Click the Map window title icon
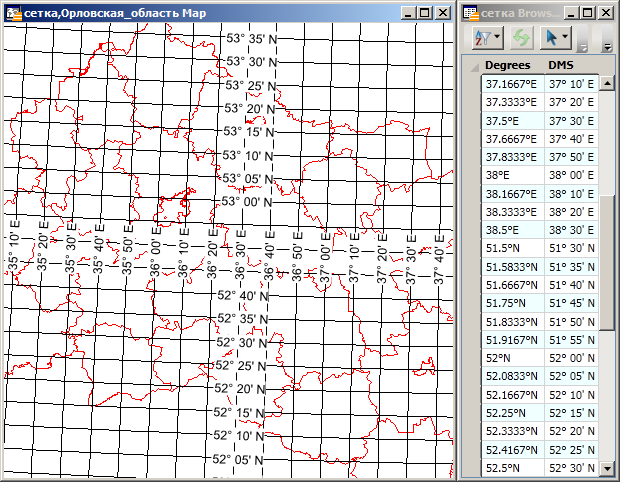The width and height of the screenshot is (620, 482). (x=11, y=12)
